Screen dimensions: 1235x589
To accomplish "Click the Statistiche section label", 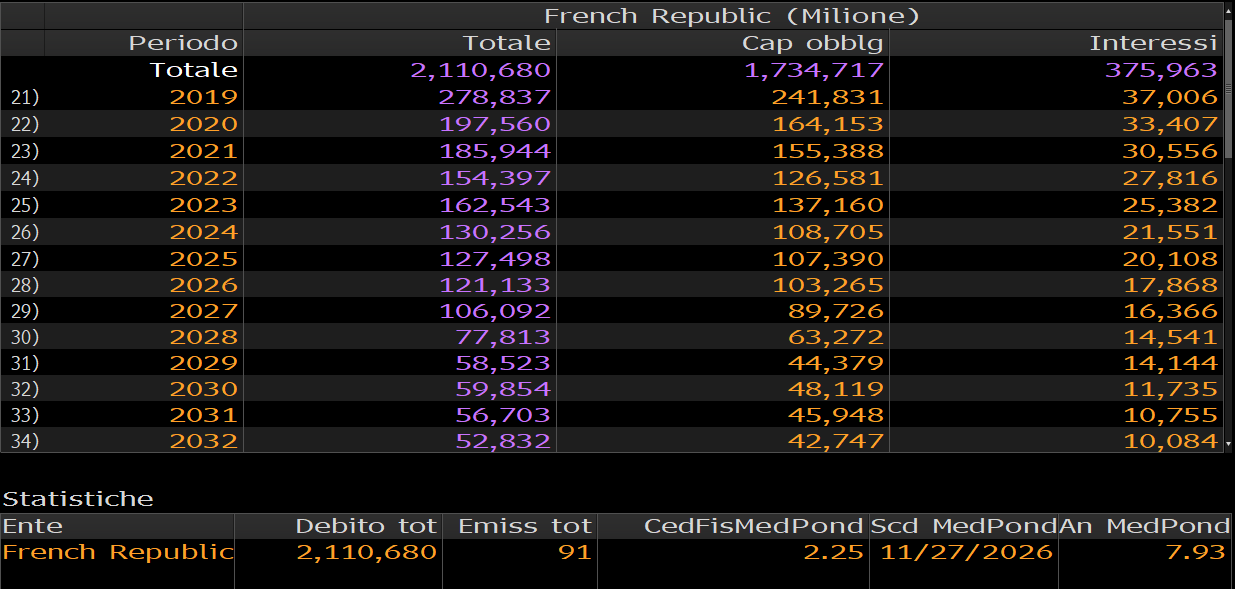I will [78, 499].
